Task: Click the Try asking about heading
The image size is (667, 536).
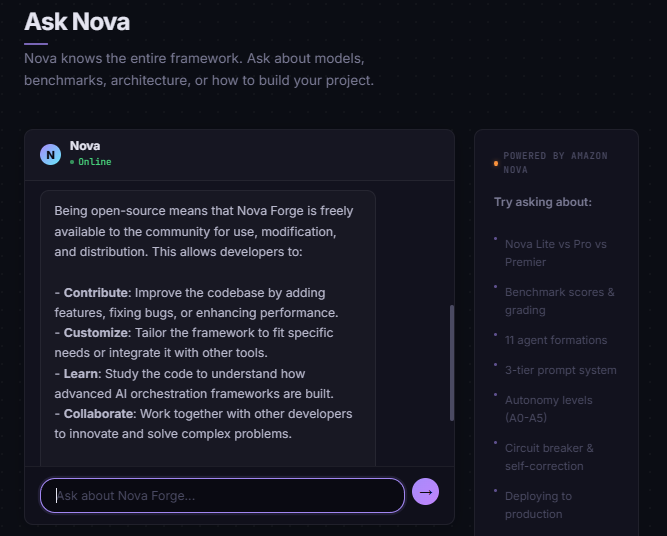Action: click(x=543, y=202)
